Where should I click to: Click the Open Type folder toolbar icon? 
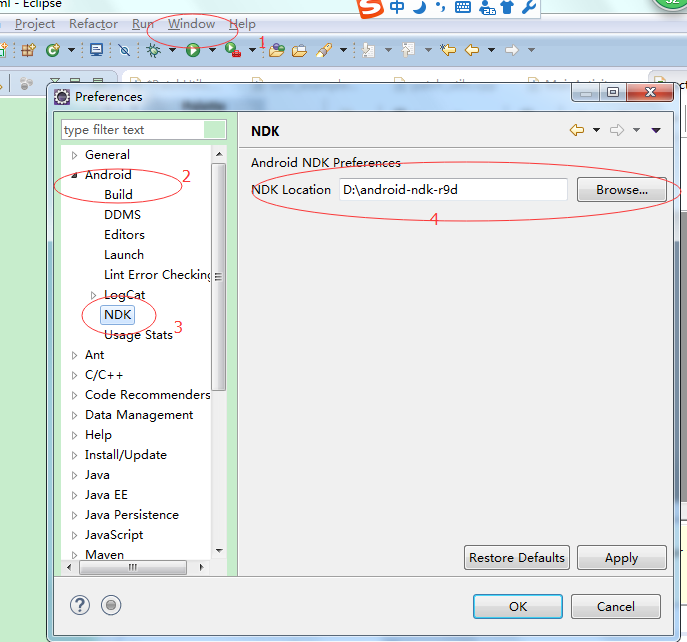click(277, 50)
